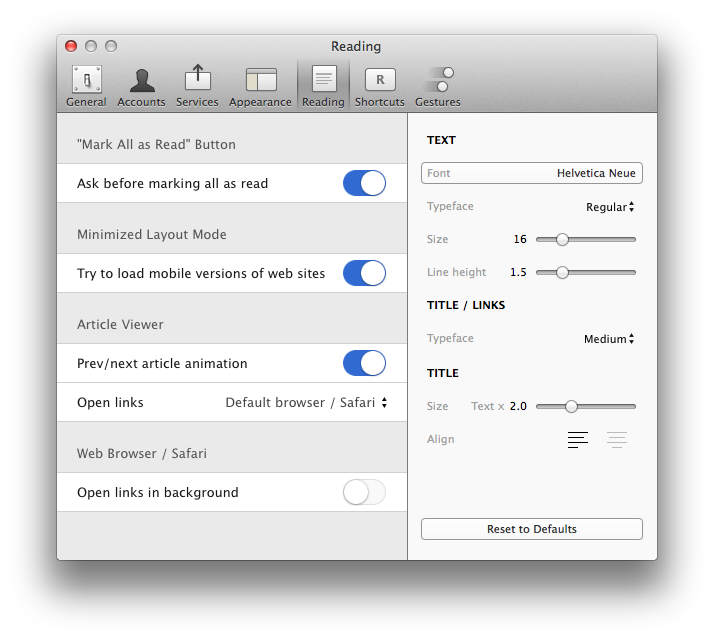
Task: Toggle Ask before marking all as read
Action: [364, 183]
